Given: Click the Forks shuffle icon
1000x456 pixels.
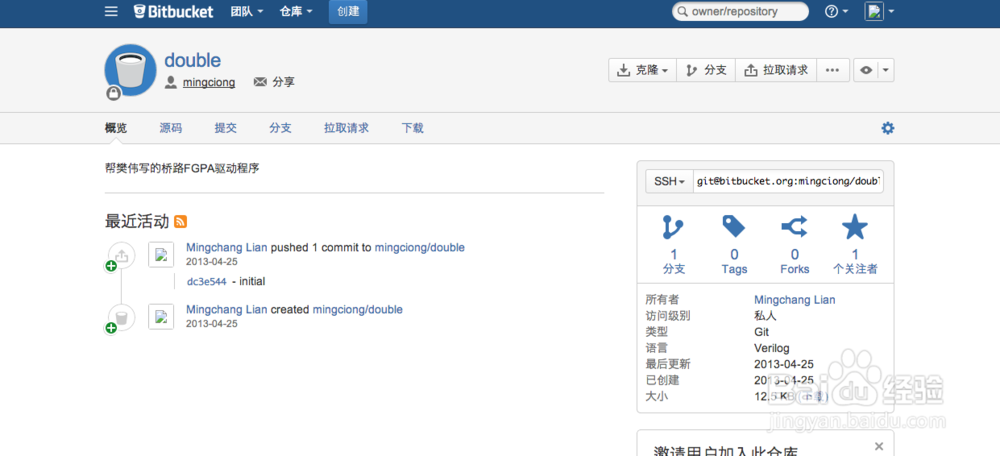Looking at the screenshot, I should (x=795, y=226).
